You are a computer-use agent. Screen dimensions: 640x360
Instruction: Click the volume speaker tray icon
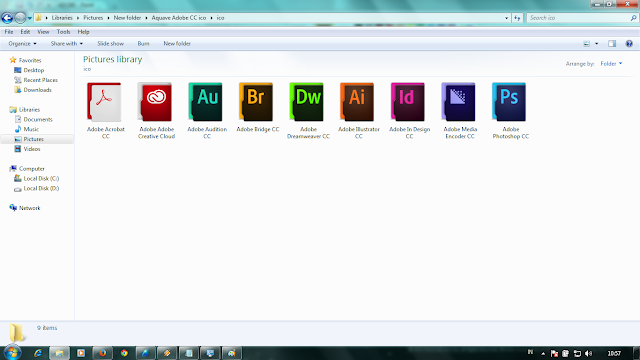588,353
